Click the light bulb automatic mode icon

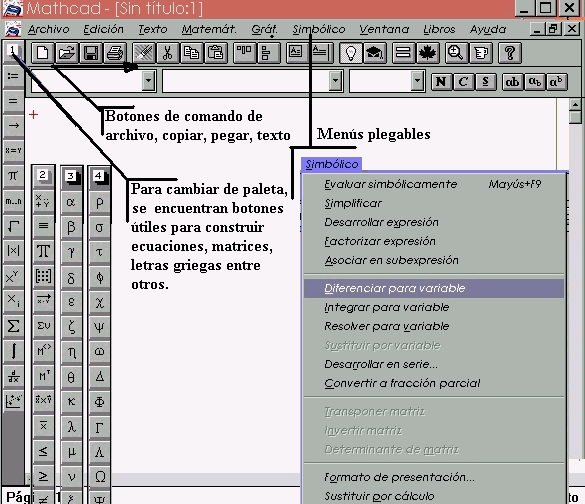coord(350,53)
